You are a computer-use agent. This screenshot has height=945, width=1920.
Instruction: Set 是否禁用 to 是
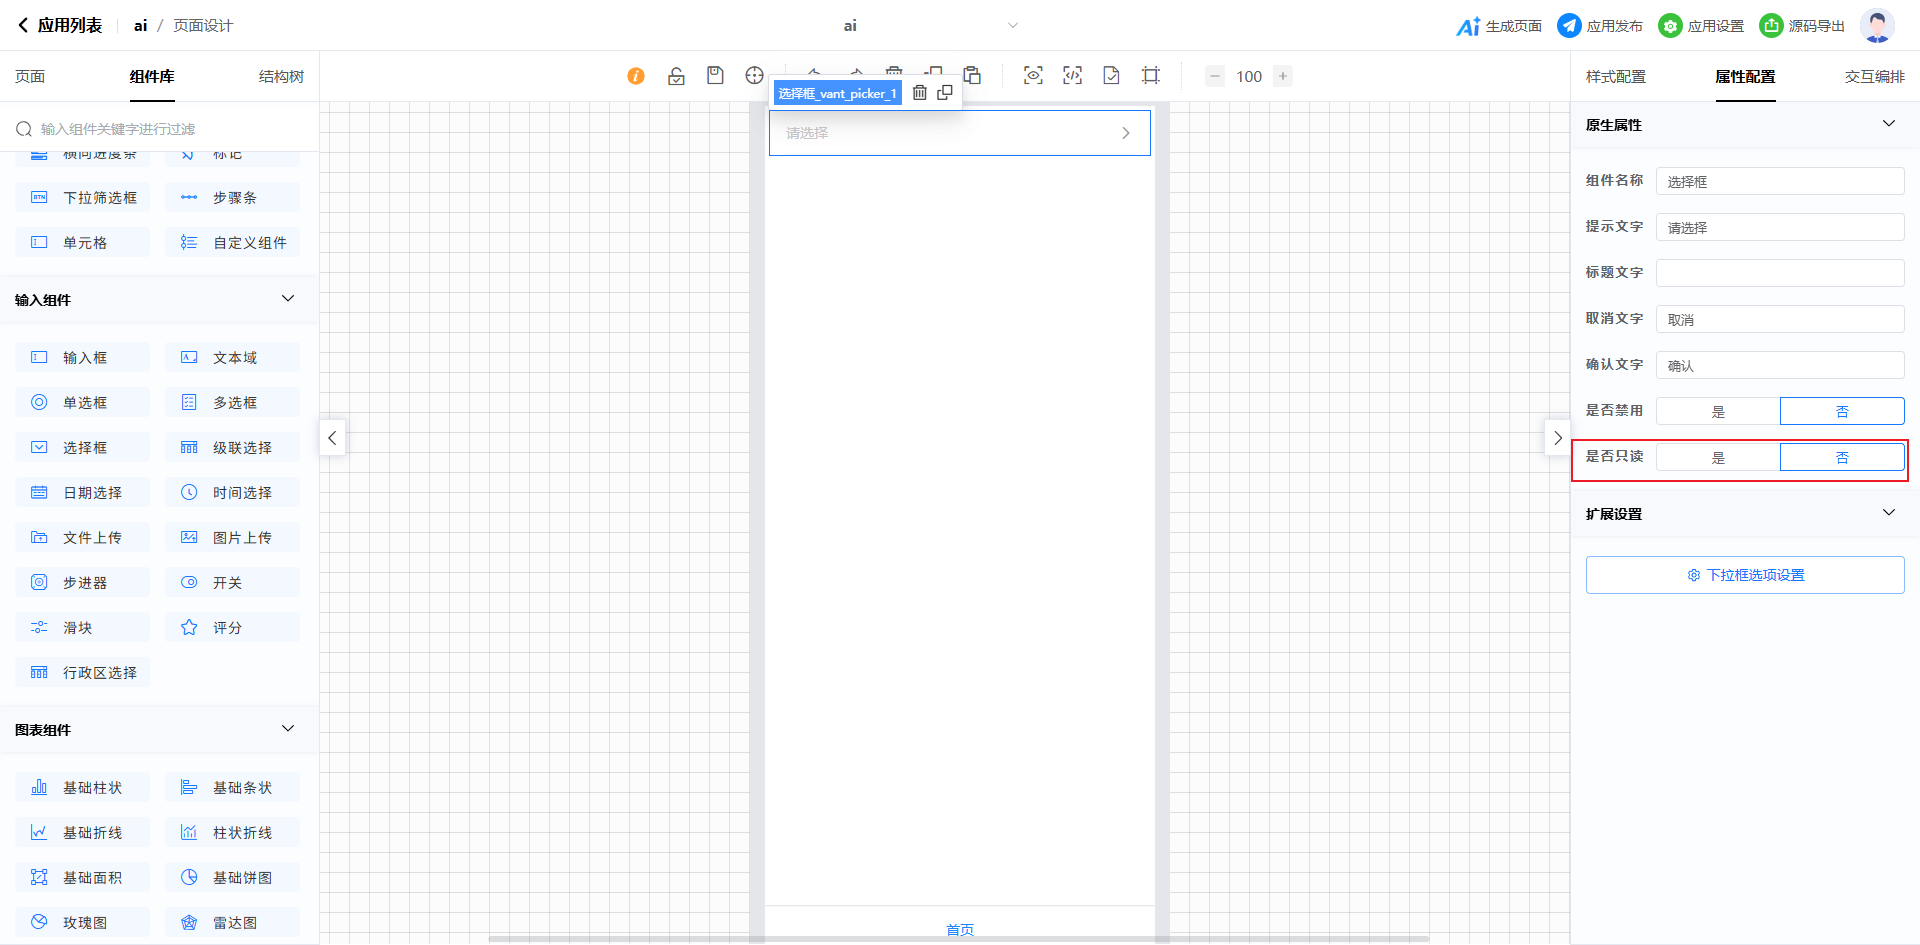[x=1718, y=412]
